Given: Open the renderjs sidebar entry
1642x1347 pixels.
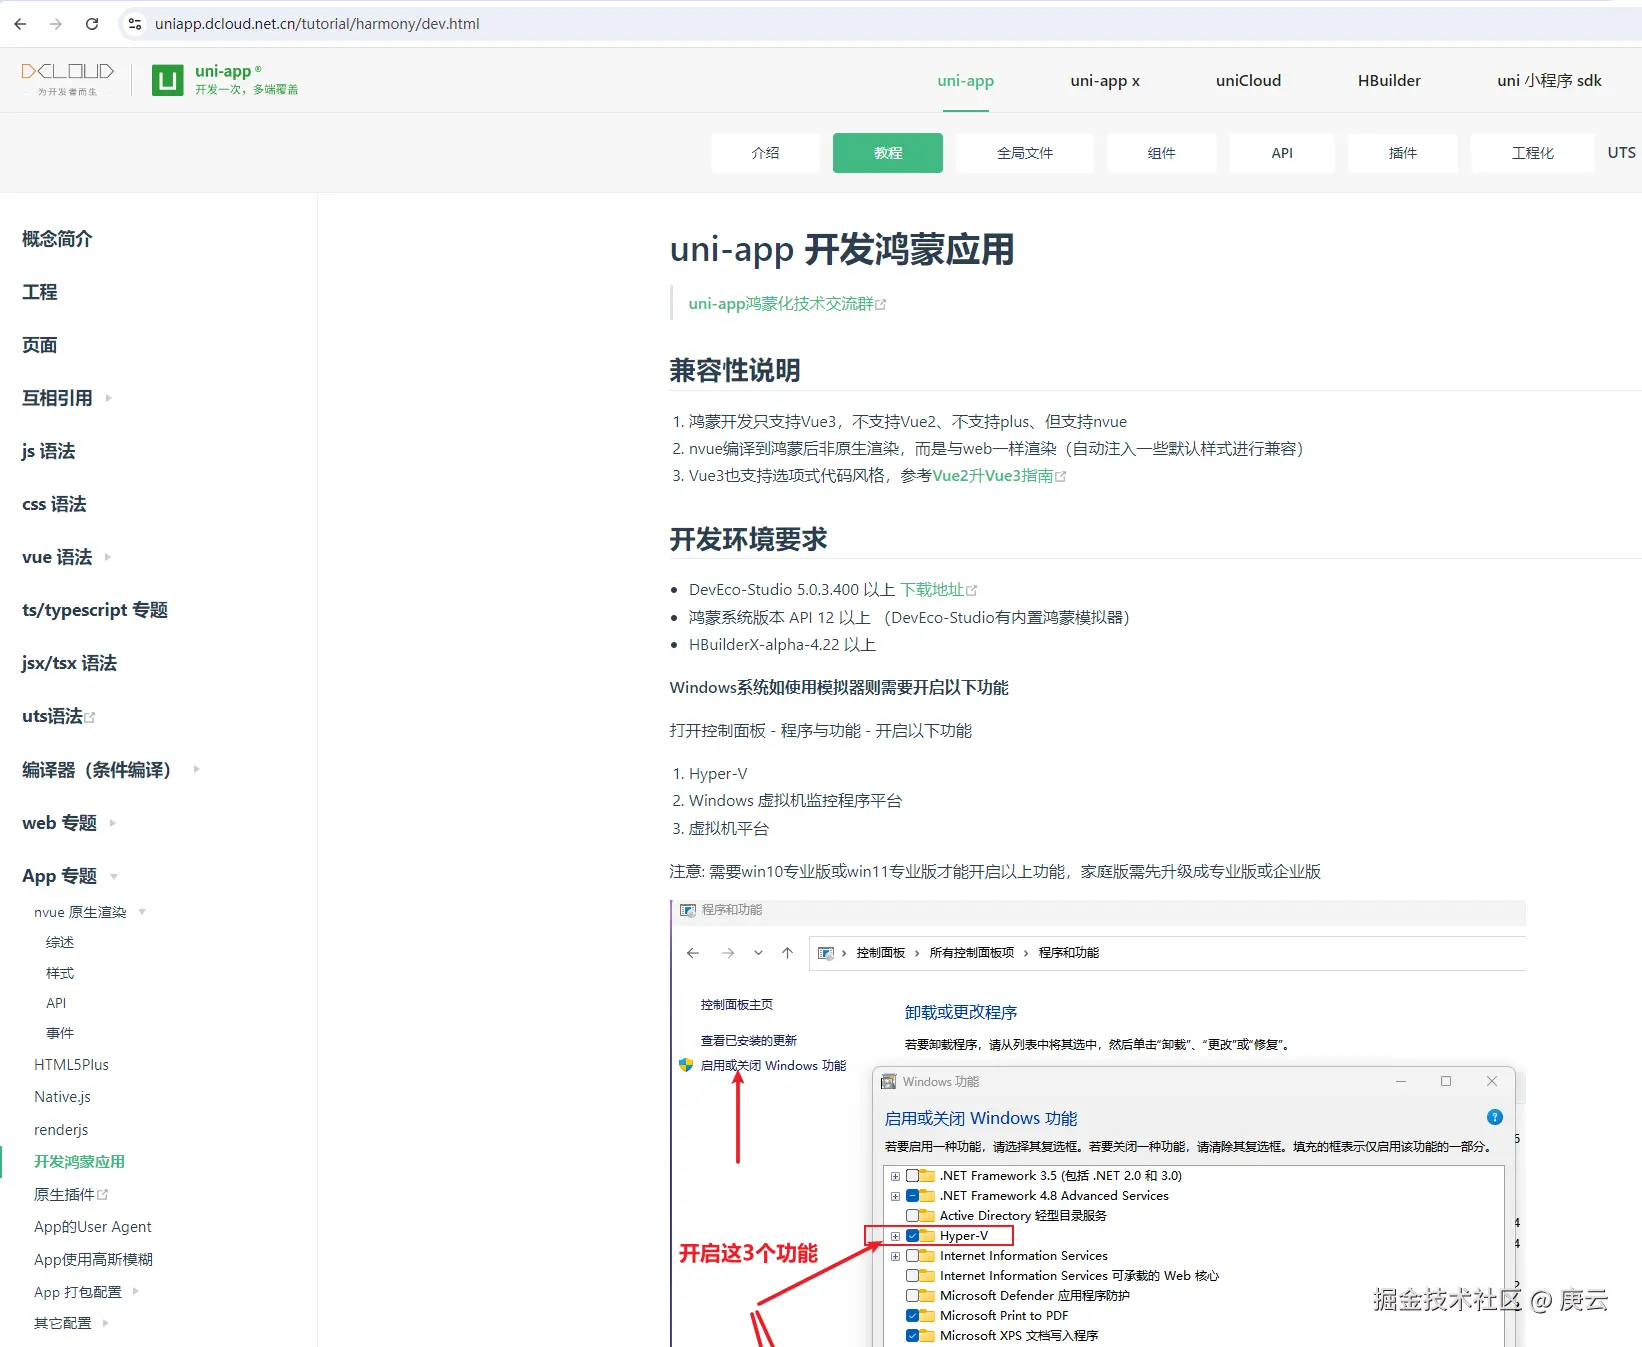Looking at the screenshot, I should click(x=61, y=1130).
